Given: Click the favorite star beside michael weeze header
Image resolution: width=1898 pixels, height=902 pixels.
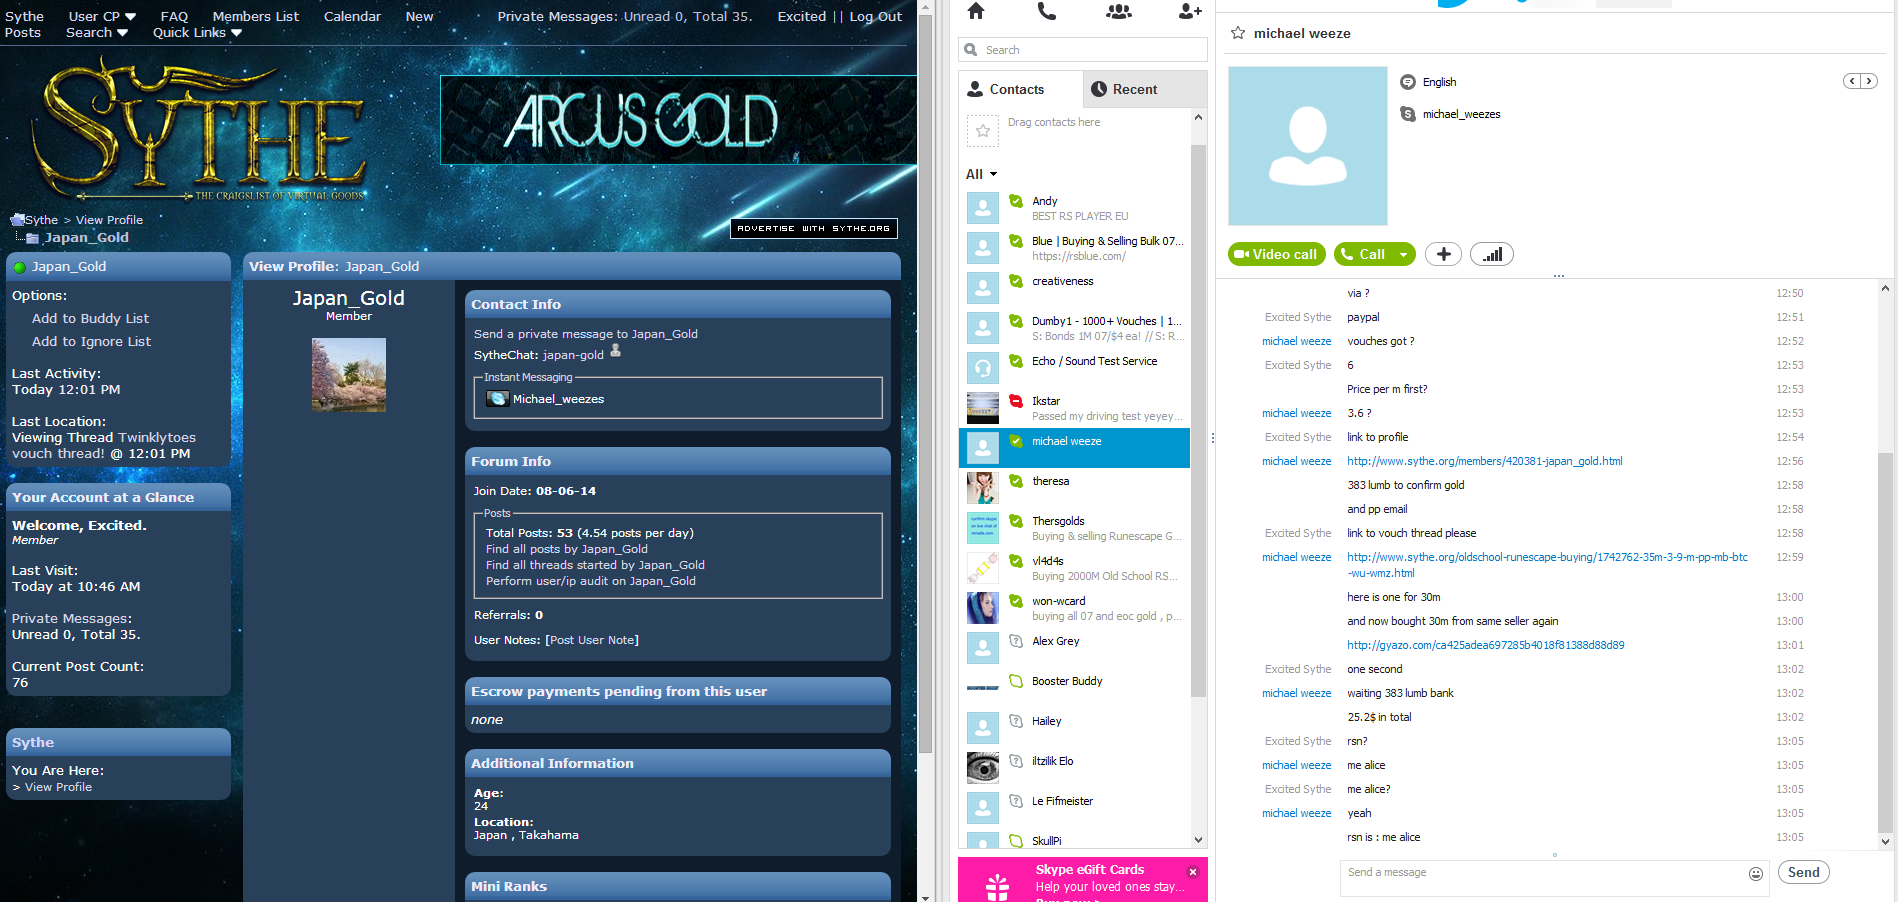Looking at the screenshot, I should (x=1238, y=33).
